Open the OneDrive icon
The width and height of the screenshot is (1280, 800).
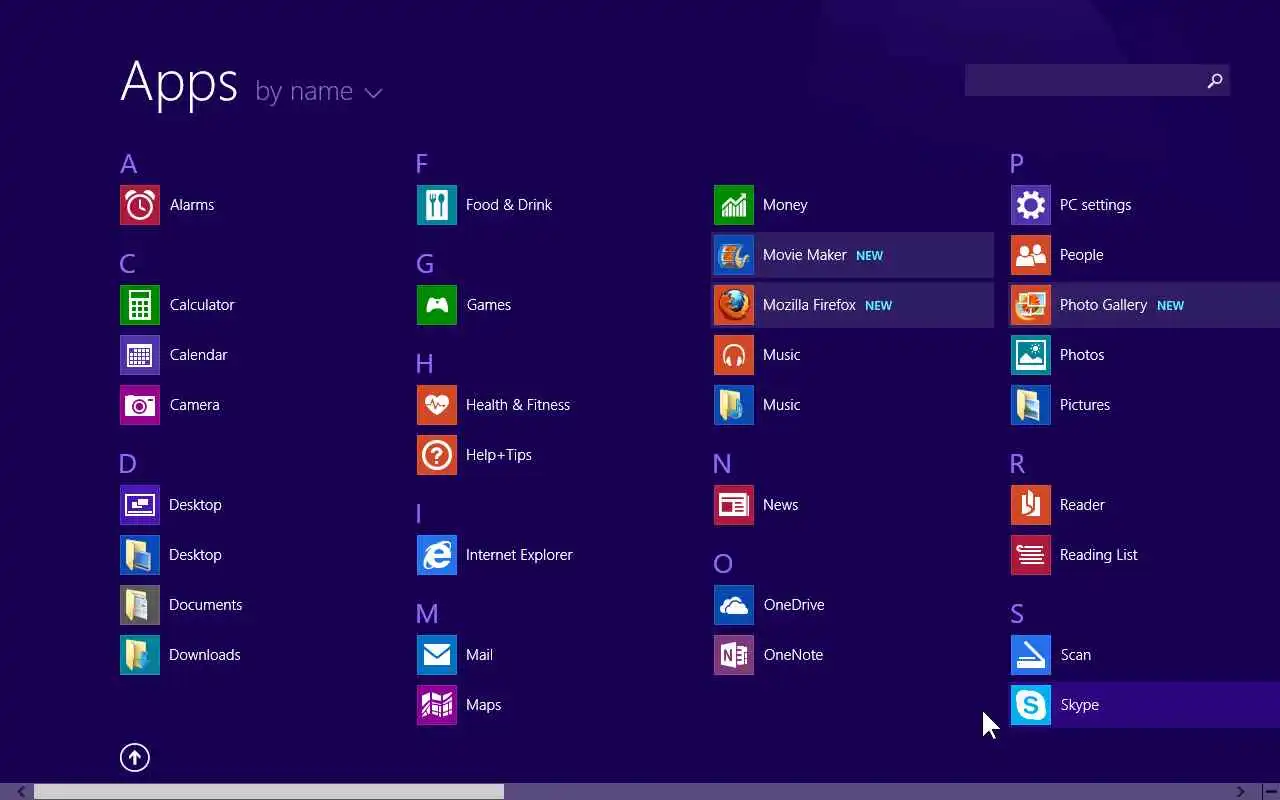point(734,605)
